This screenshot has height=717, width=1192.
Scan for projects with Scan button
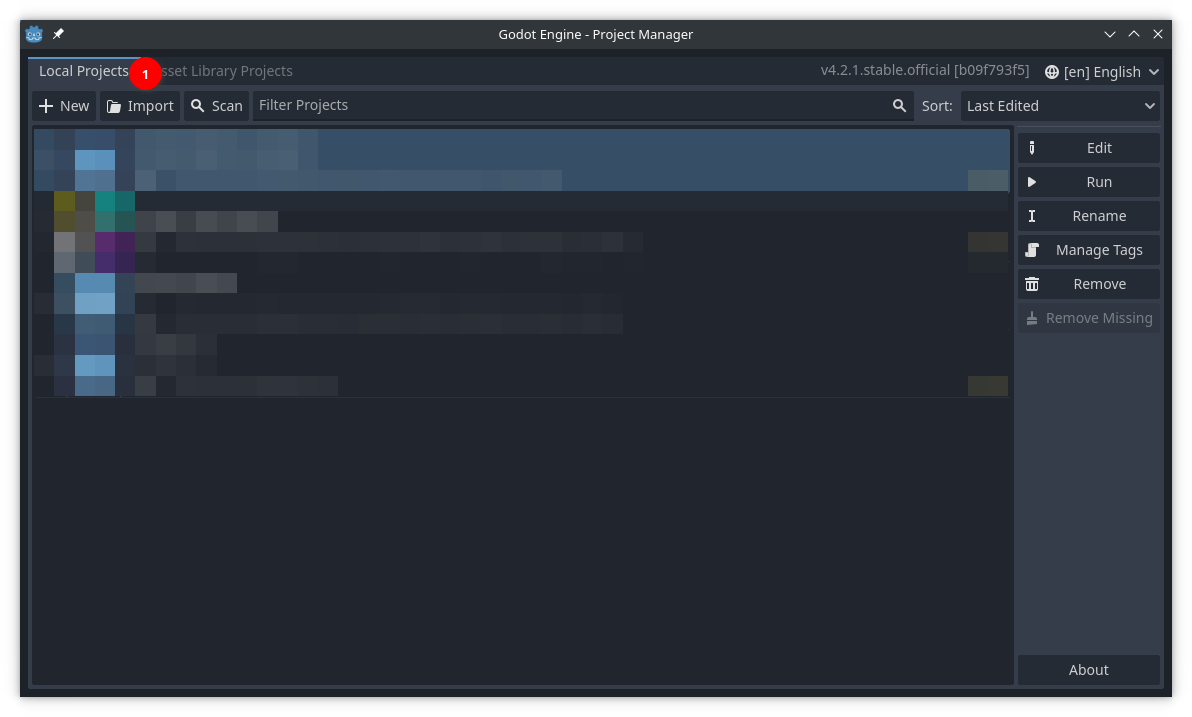pos(217,106)
